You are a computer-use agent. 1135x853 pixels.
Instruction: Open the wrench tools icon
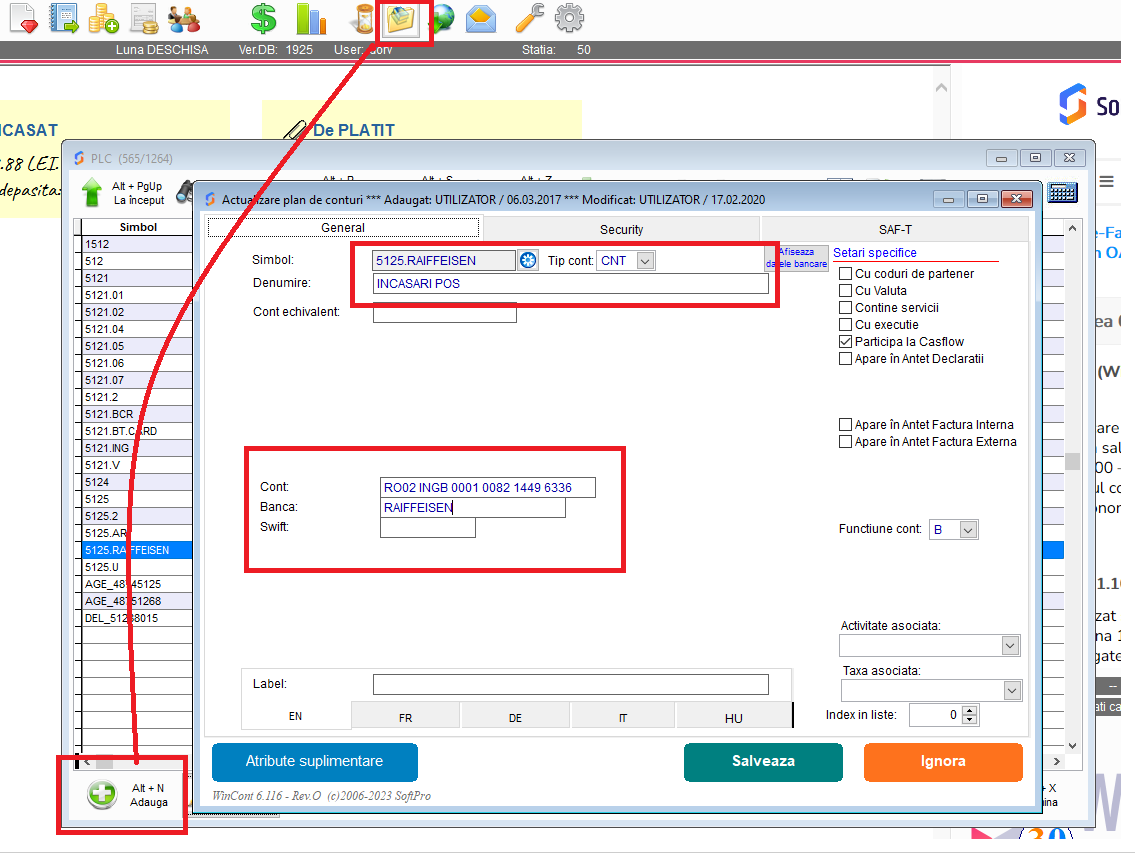pyautogui.click(x=529, y=18)
